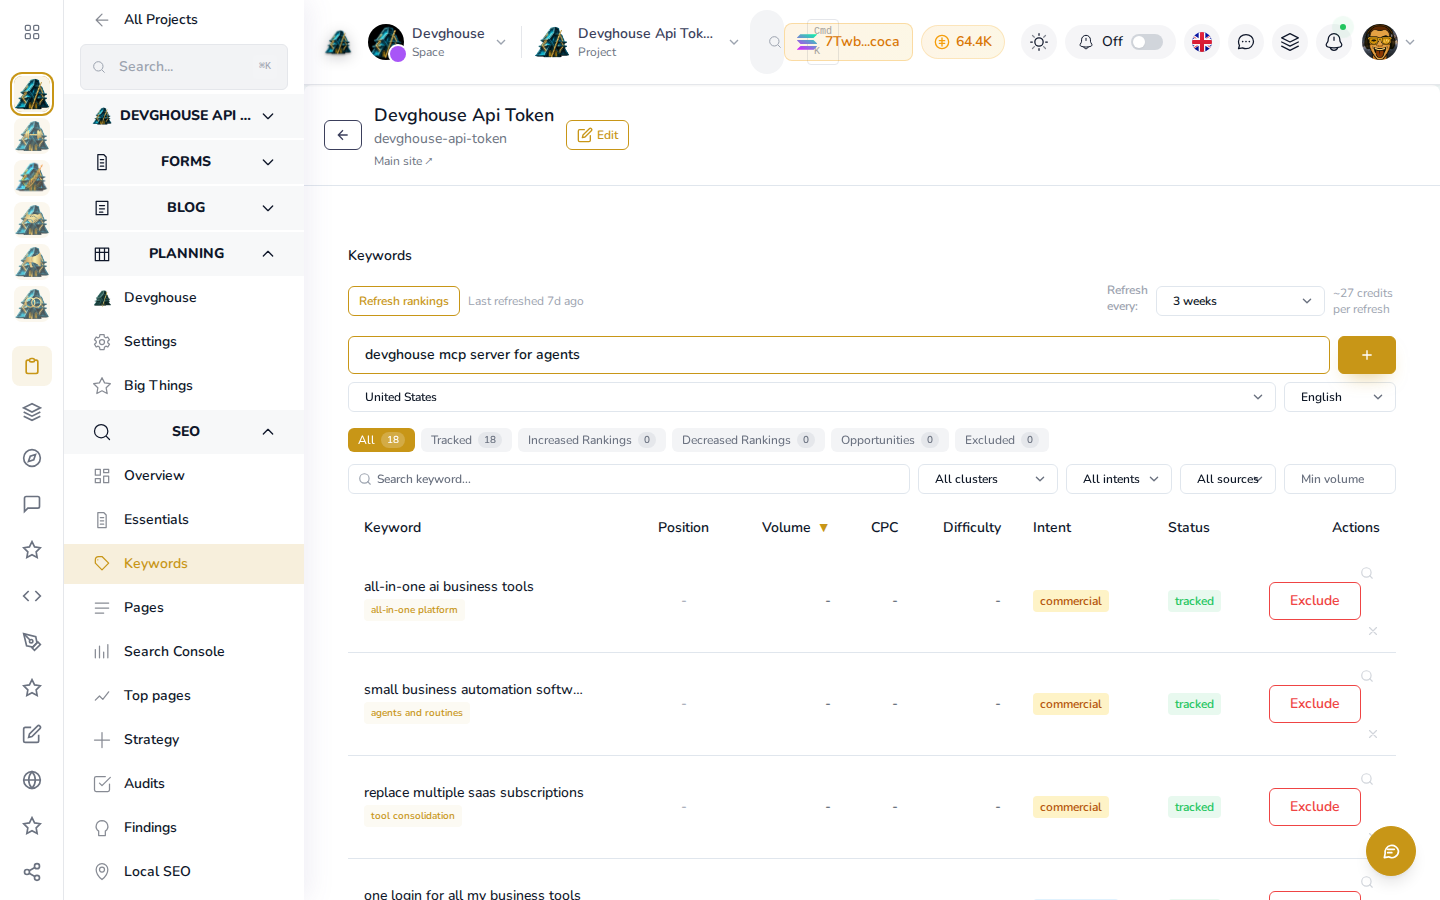Expand the Devghouse Space dropdown
Viewport: 1440px width, 900px height.
438,42
